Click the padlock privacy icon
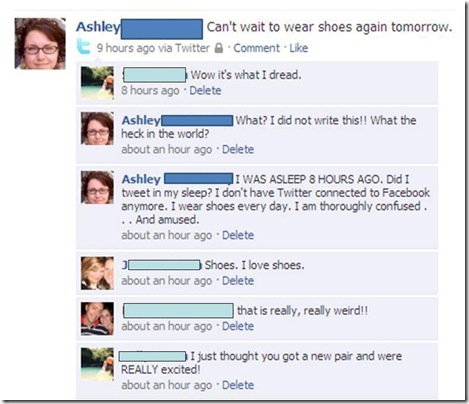 click(219, 48)
